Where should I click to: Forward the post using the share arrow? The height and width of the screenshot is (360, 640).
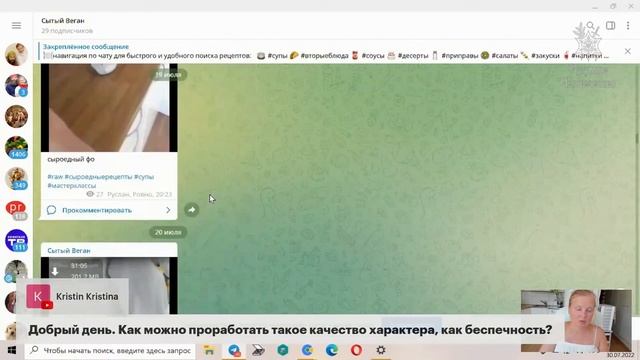tap(191, 210)
